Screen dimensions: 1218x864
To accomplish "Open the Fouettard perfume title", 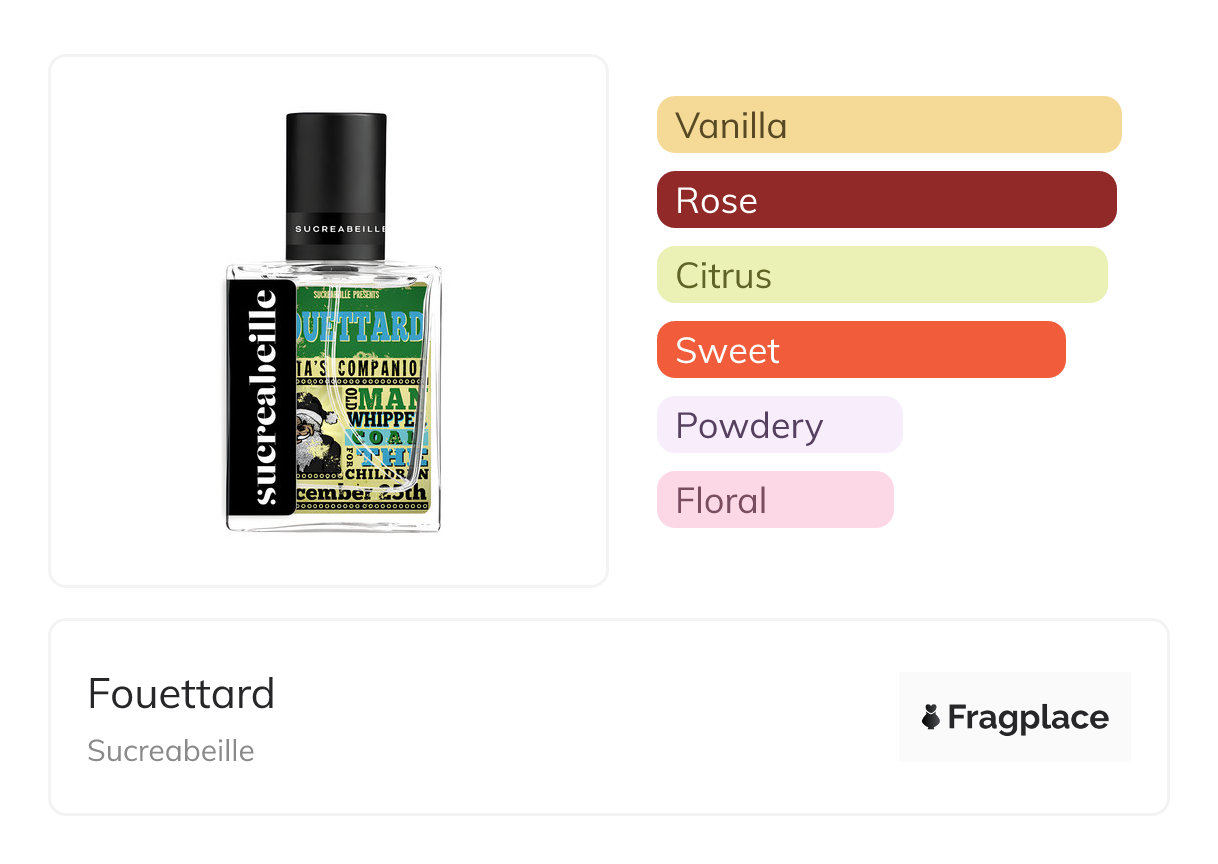I will click(x=181, y=693).
